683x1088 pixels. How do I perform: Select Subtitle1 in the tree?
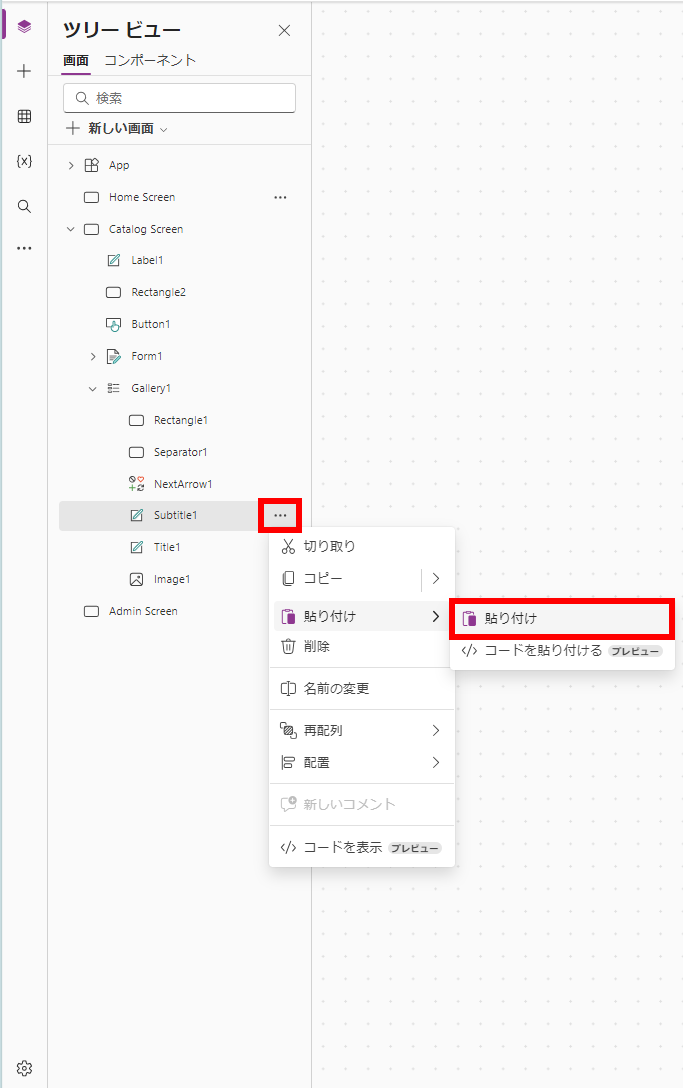(176, 515)
